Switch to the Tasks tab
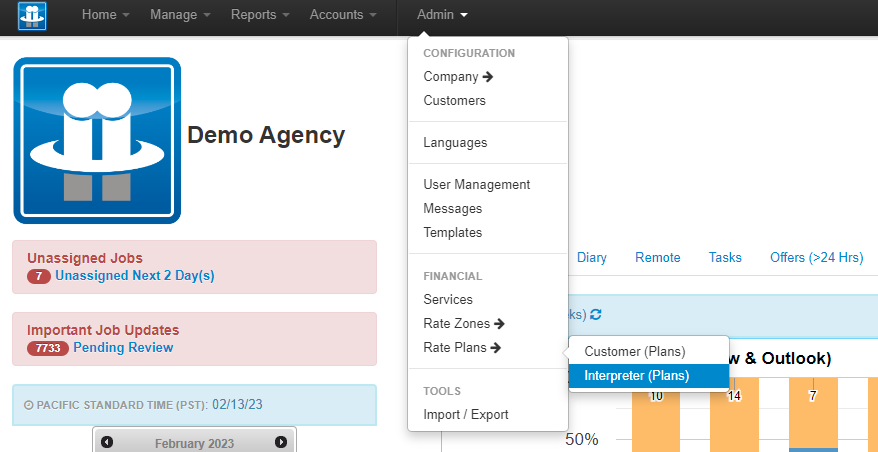This screenshot has width=878, height=452. (725, 258)
